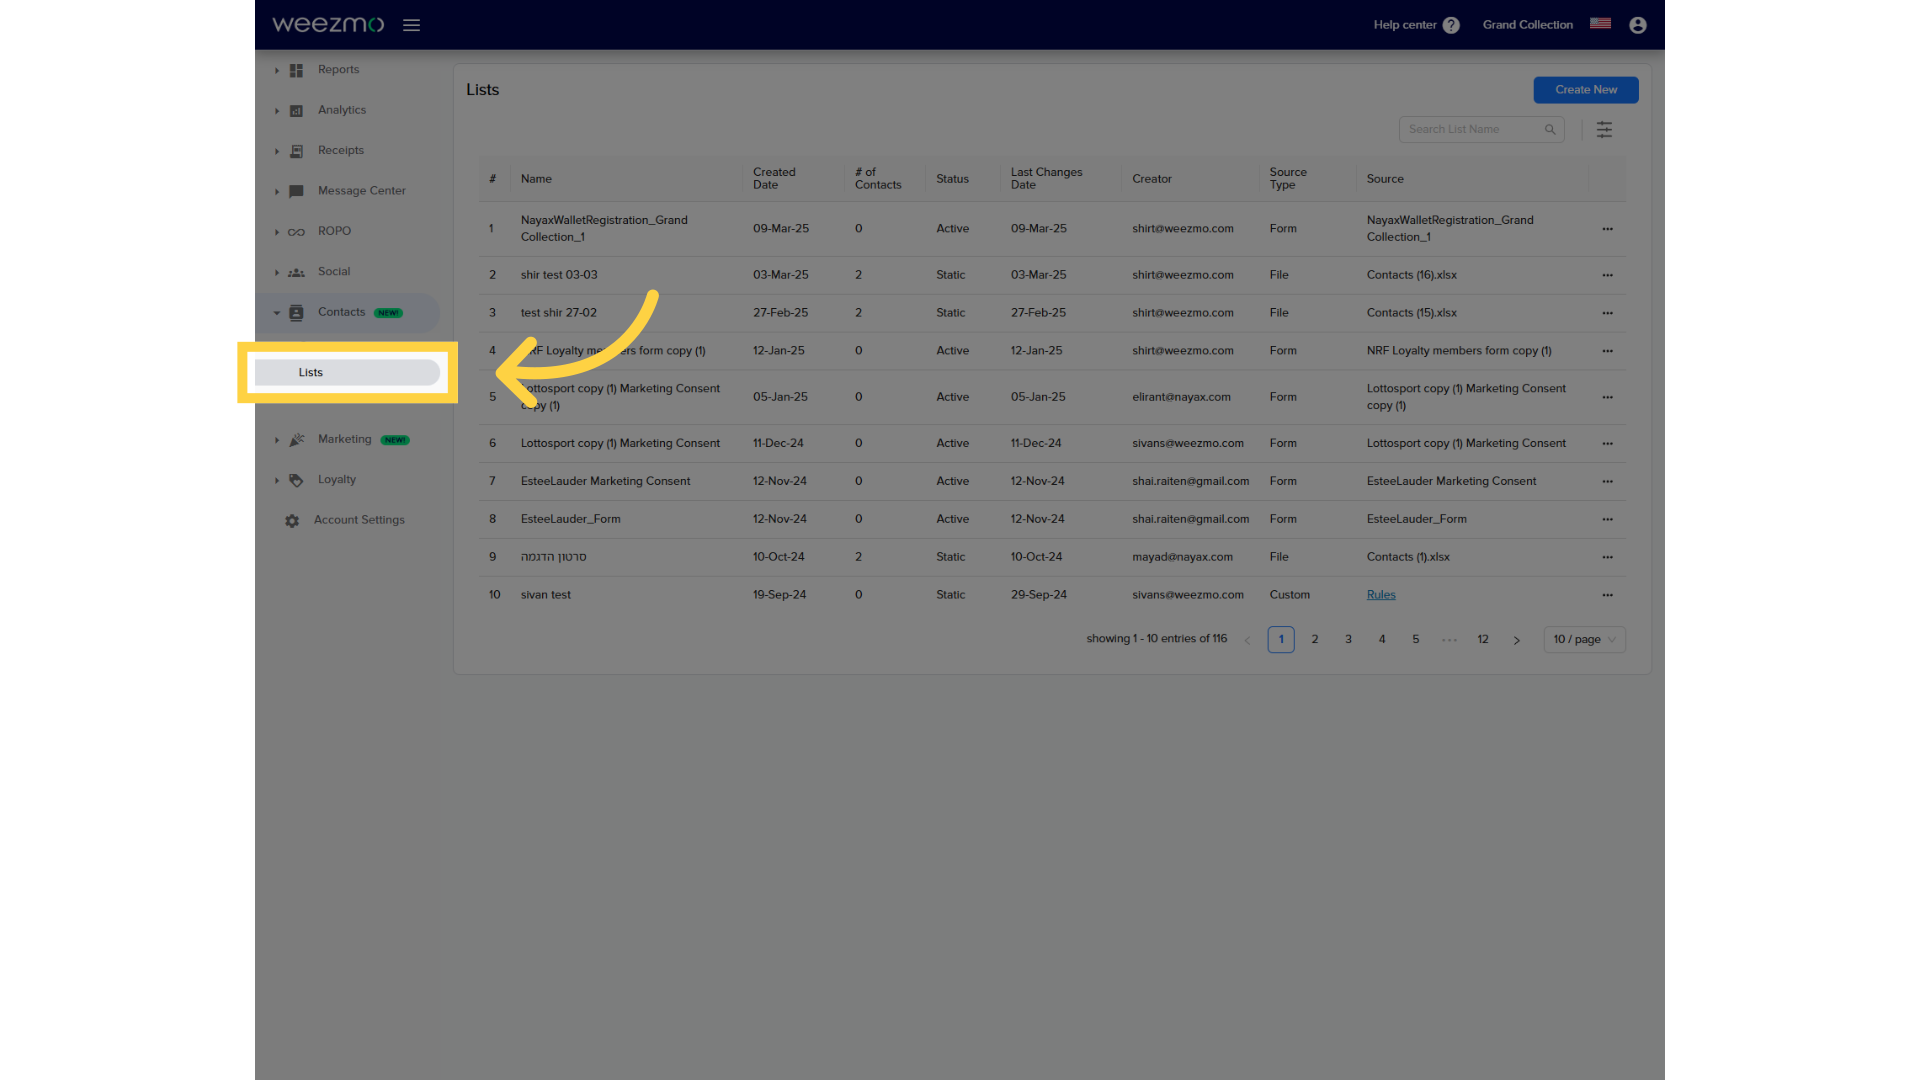Expand the Analytics menu arrow
Viewport: 1920px width, 1080px height.
pos(277,111)
